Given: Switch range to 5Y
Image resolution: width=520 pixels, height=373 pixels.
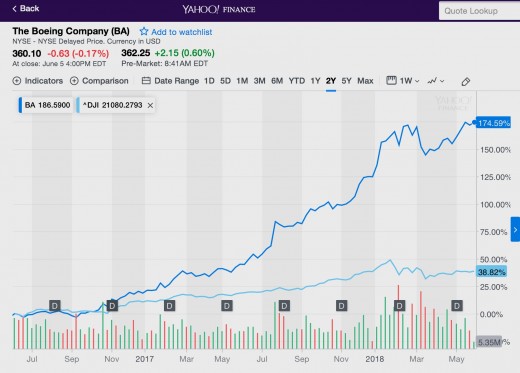Looking at the screenshot, I should [x=346, y=81].
